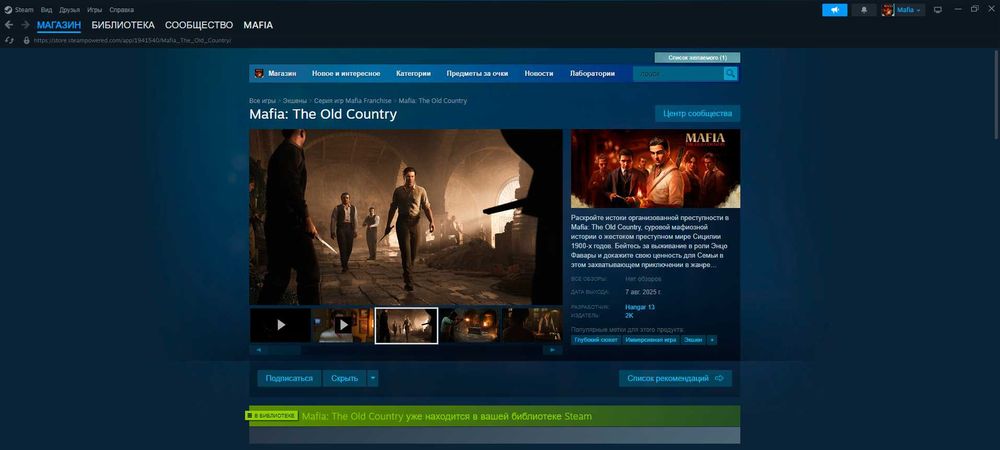Click the Список желаемого (1) button
The image size is (1000, 450).
pyautogui.click(x=697, y=57)
